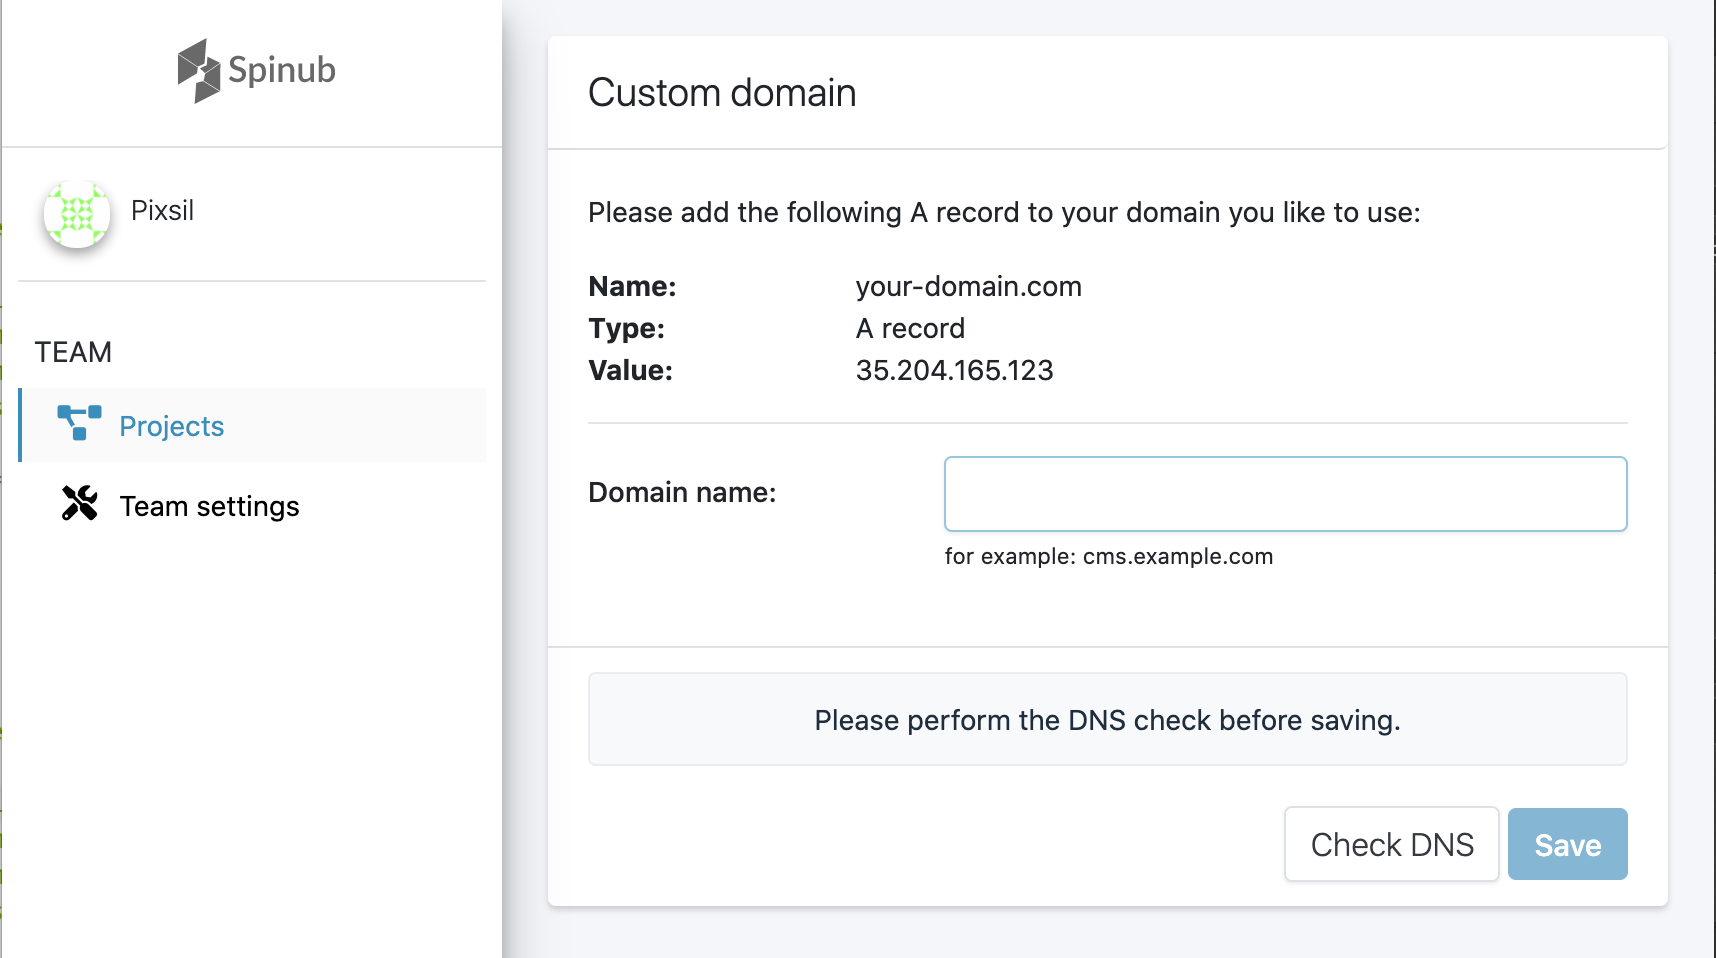Select the IP value 35.204.165.123
Viewport: 1716px width, 958px height.
(954, 370)
